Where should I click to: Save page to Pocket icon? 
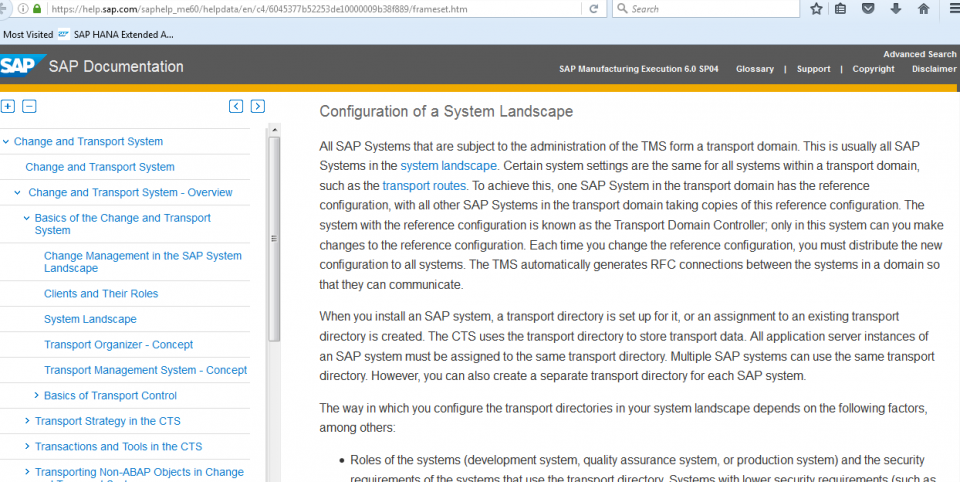868,9
